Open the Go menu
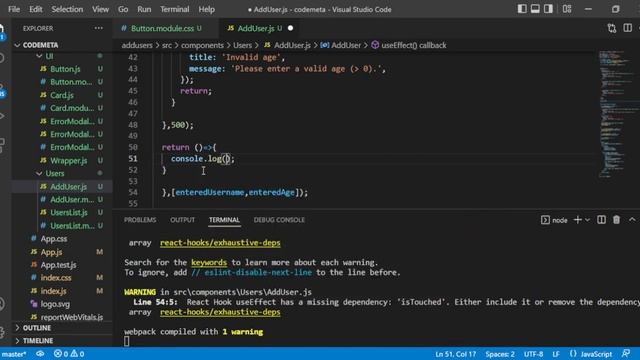The image size is (640, 360). click(x=123, y=9)
